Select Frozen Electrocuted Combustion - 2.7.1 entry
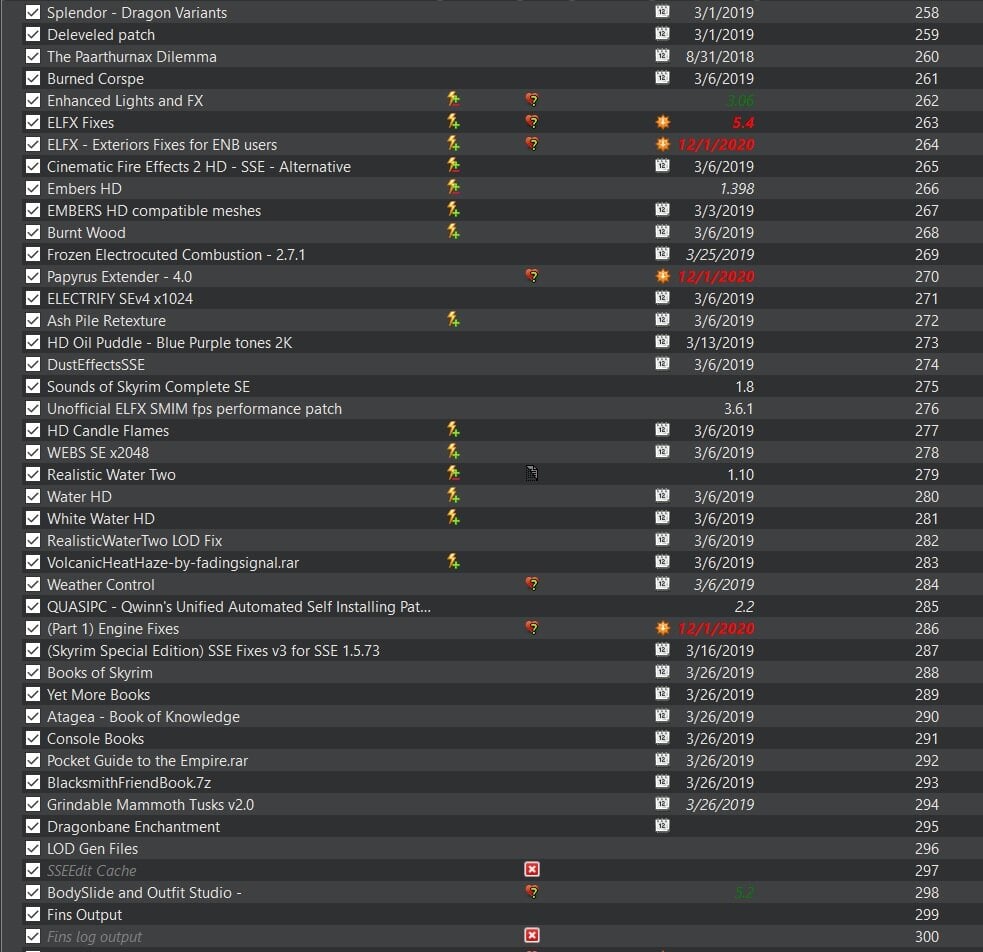The width and height of the screenshot is (983, 952). (176, 254)
